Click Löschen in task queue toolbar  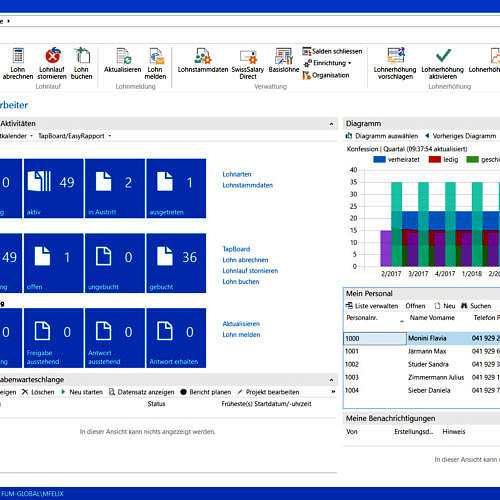pyautogui.click(x=38, y=392)
